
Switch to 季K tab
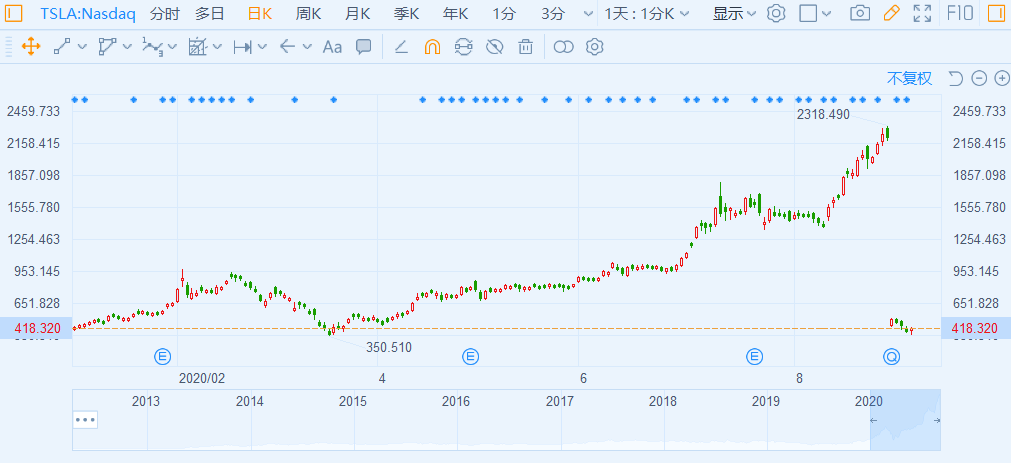406,14
